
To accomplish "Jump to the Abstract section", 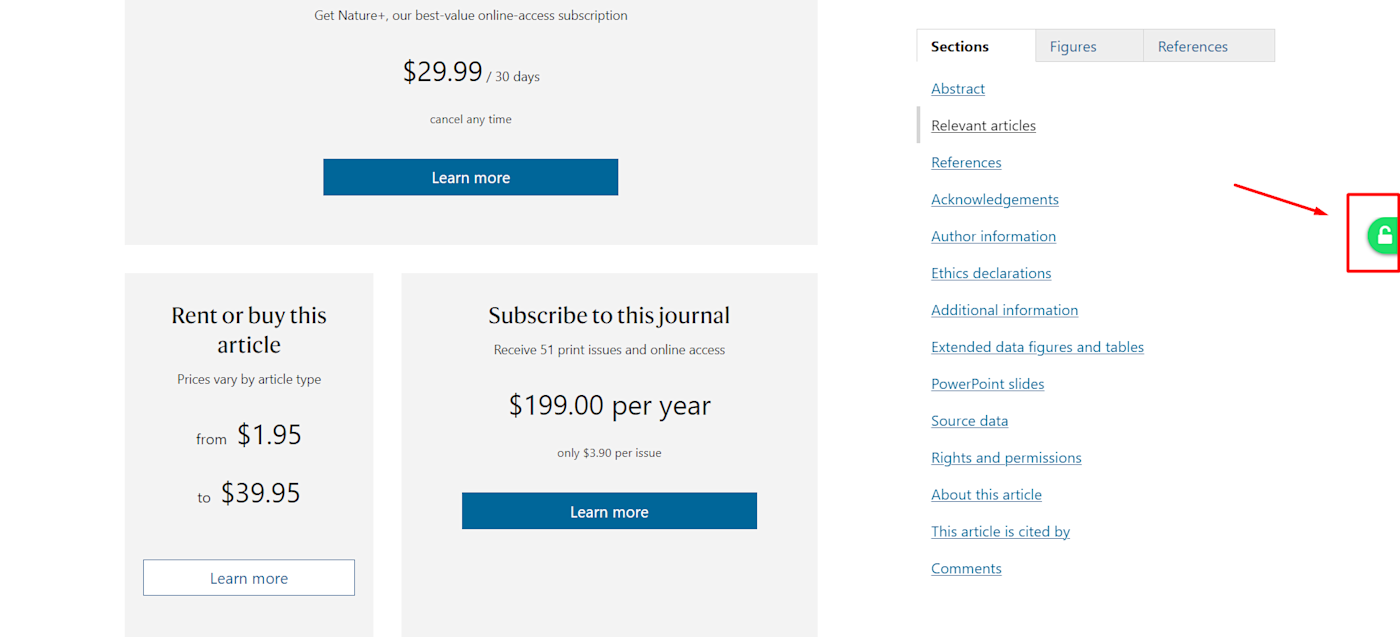I will coord(958,88).
